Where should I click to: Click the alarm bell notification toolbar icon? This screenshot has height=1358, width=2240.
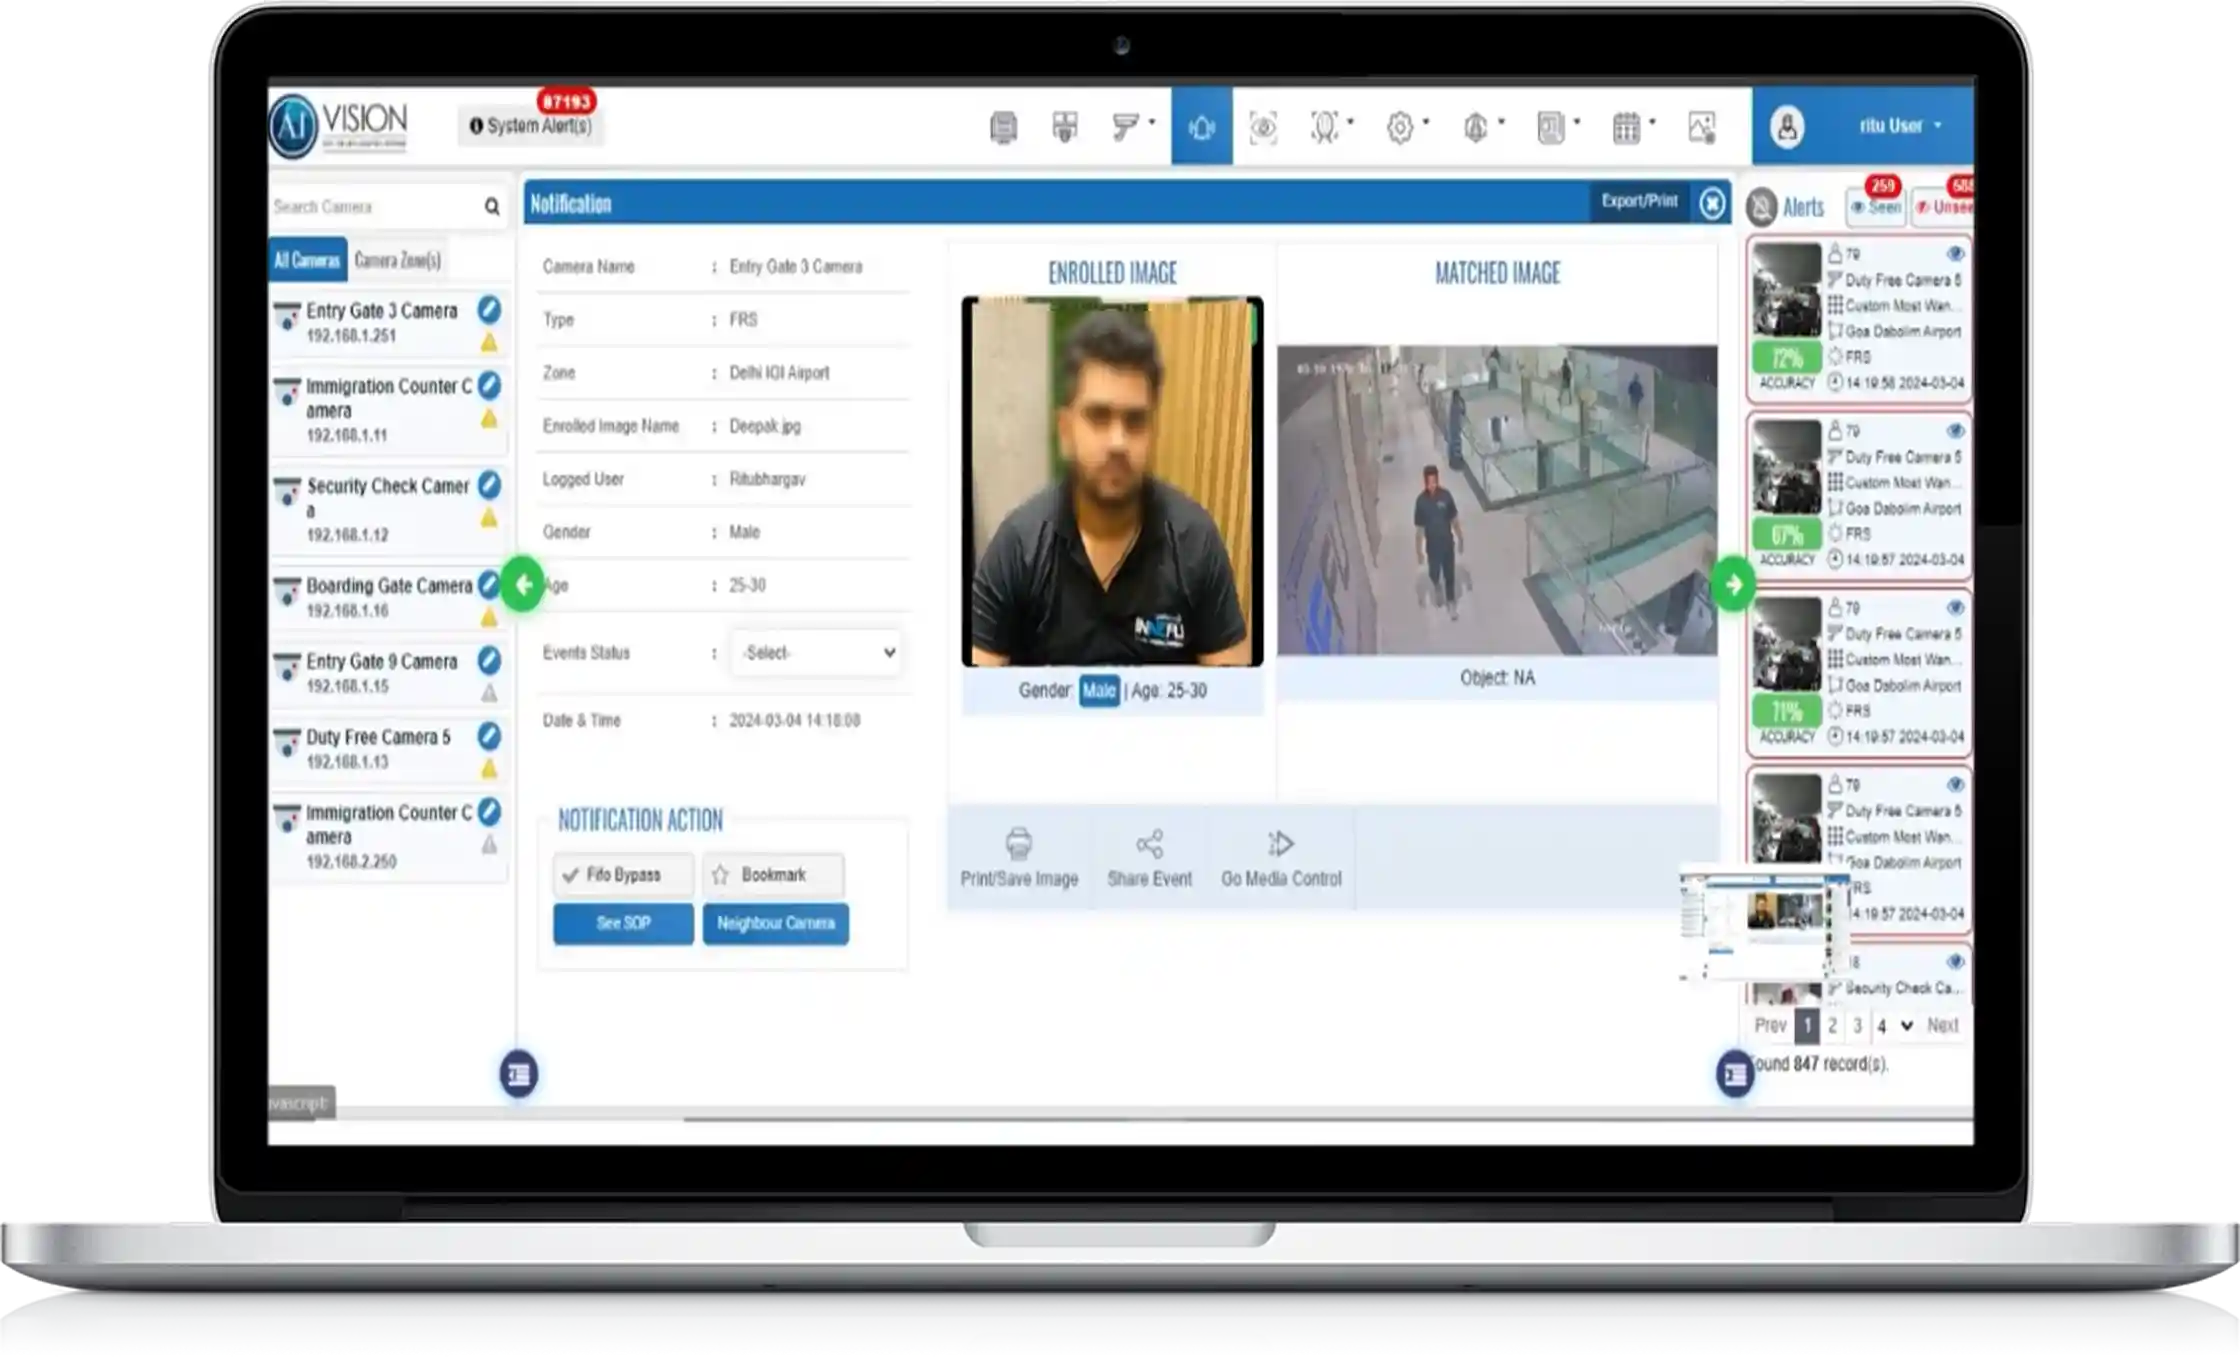point(1201,126)
